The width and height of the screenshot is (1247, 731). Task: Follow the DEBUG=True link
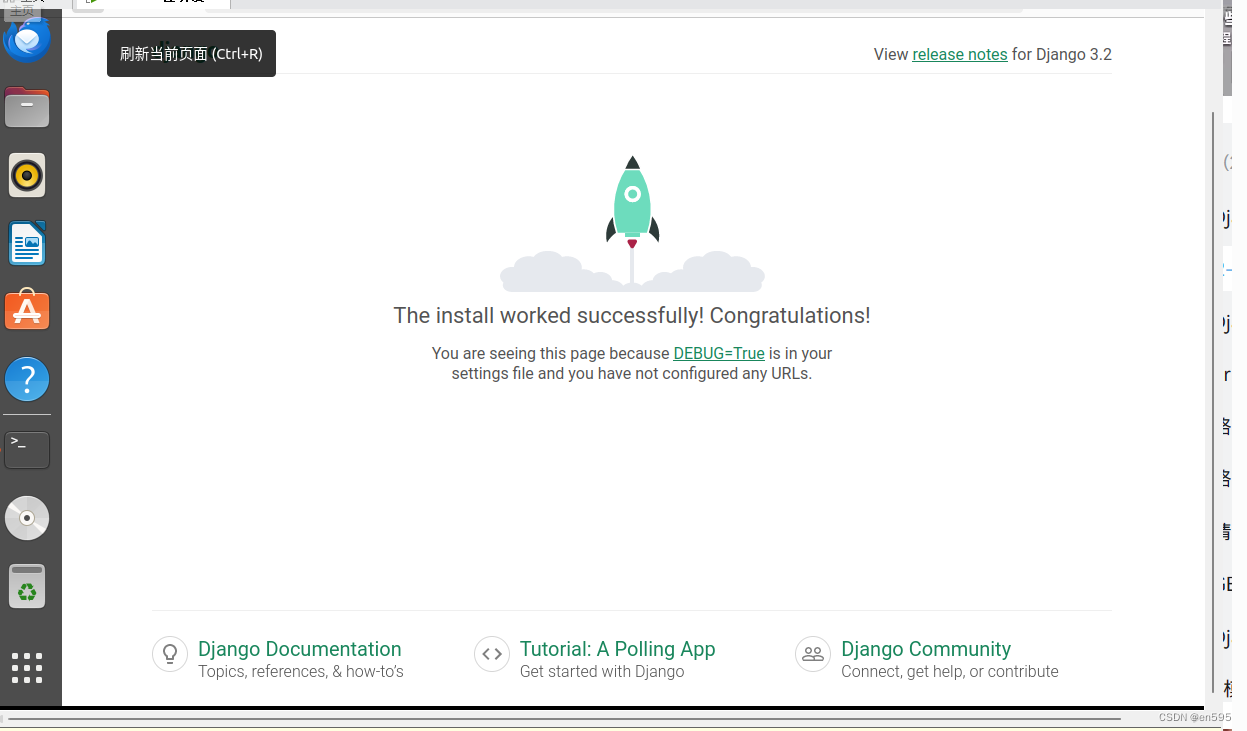tap(719, 353)
